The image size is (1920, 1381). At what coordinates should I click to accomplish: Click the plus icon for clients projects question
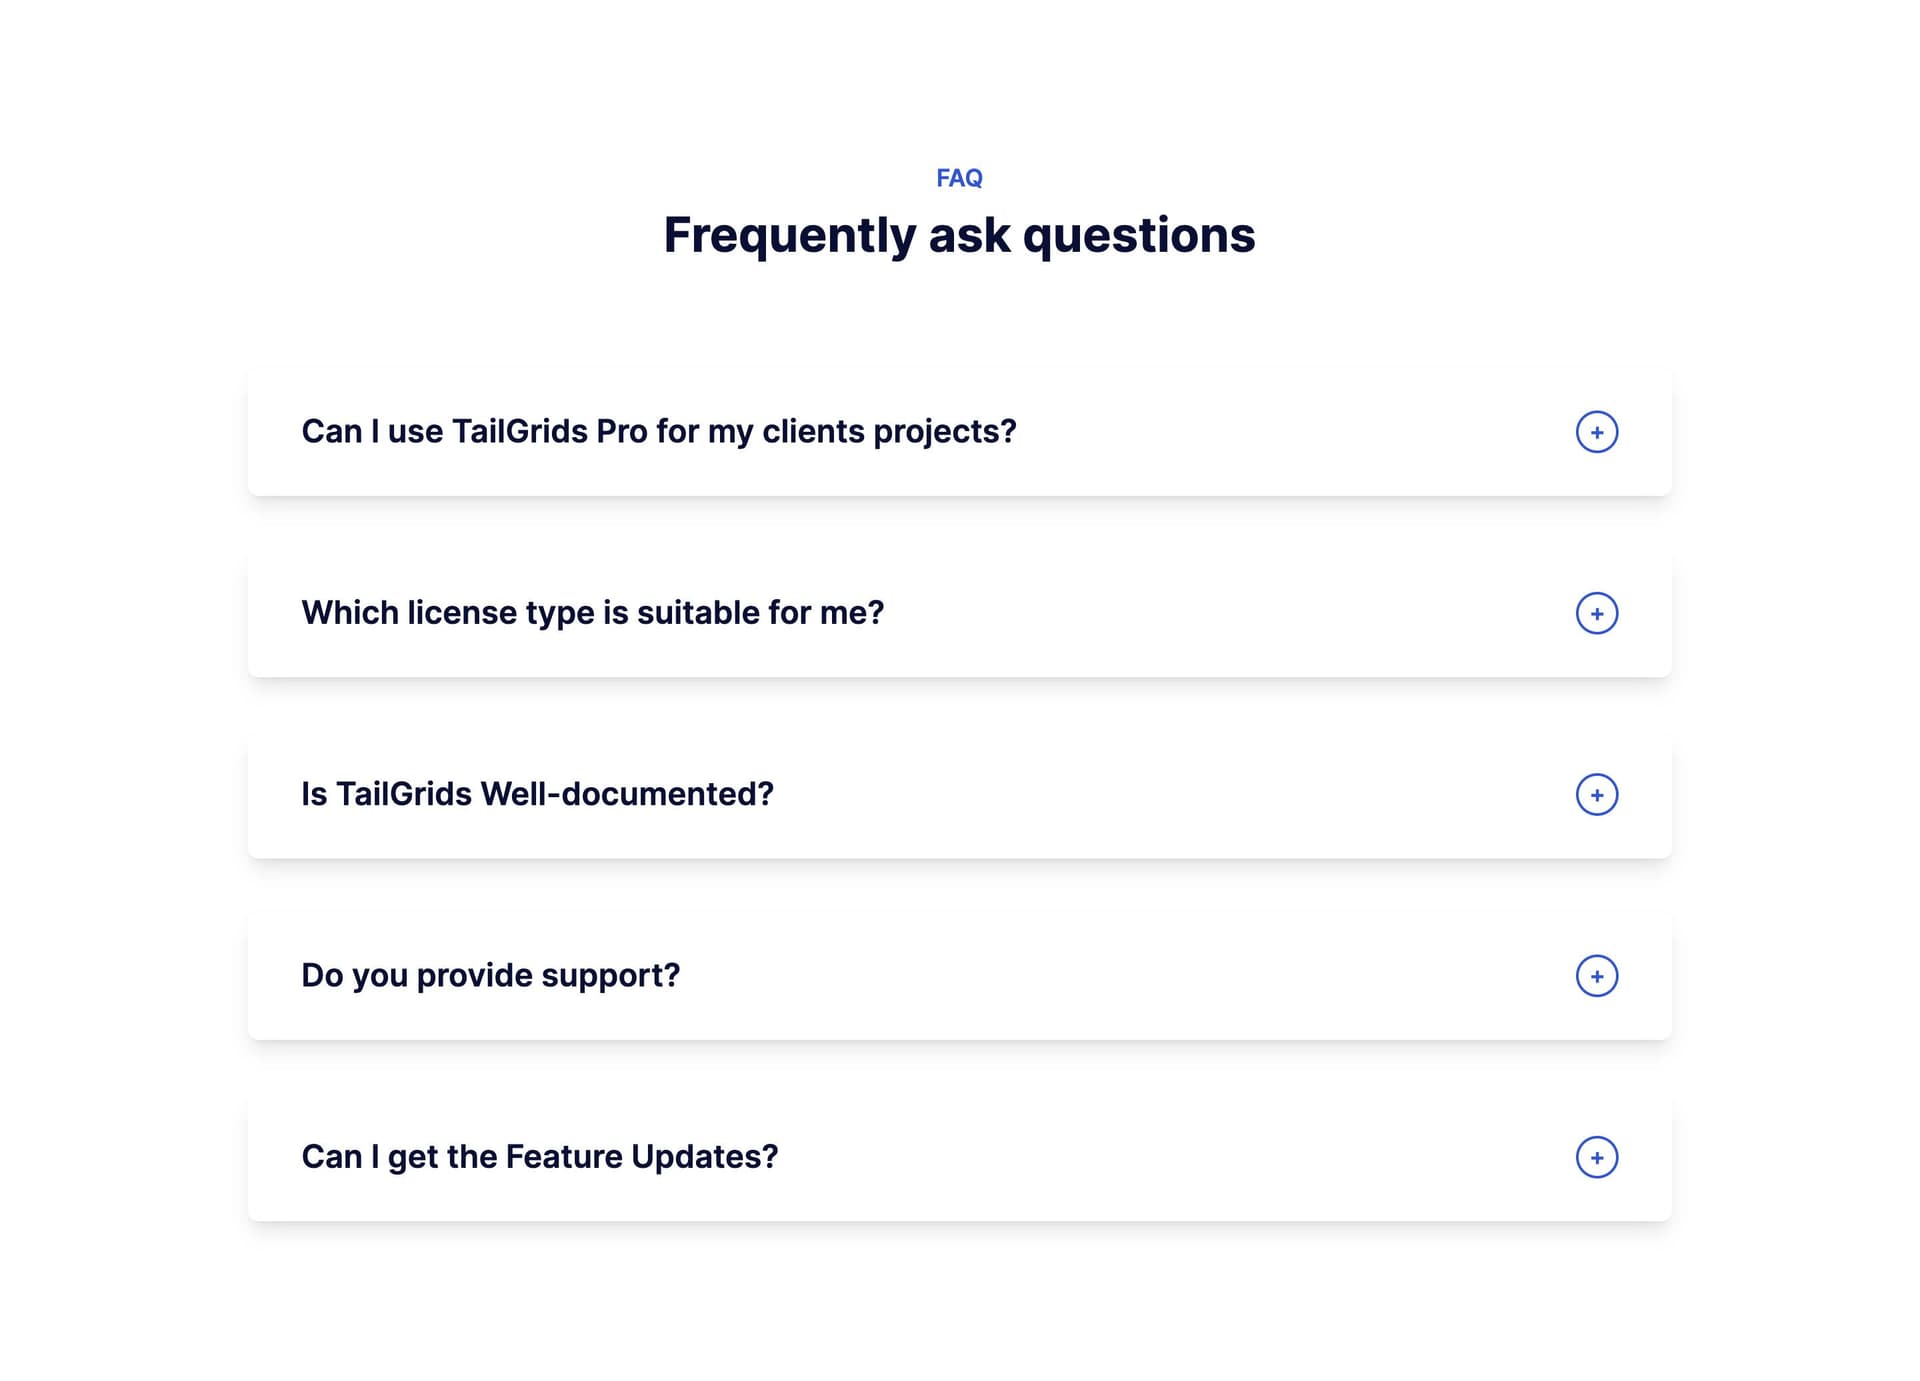[x=1596, y=432]
